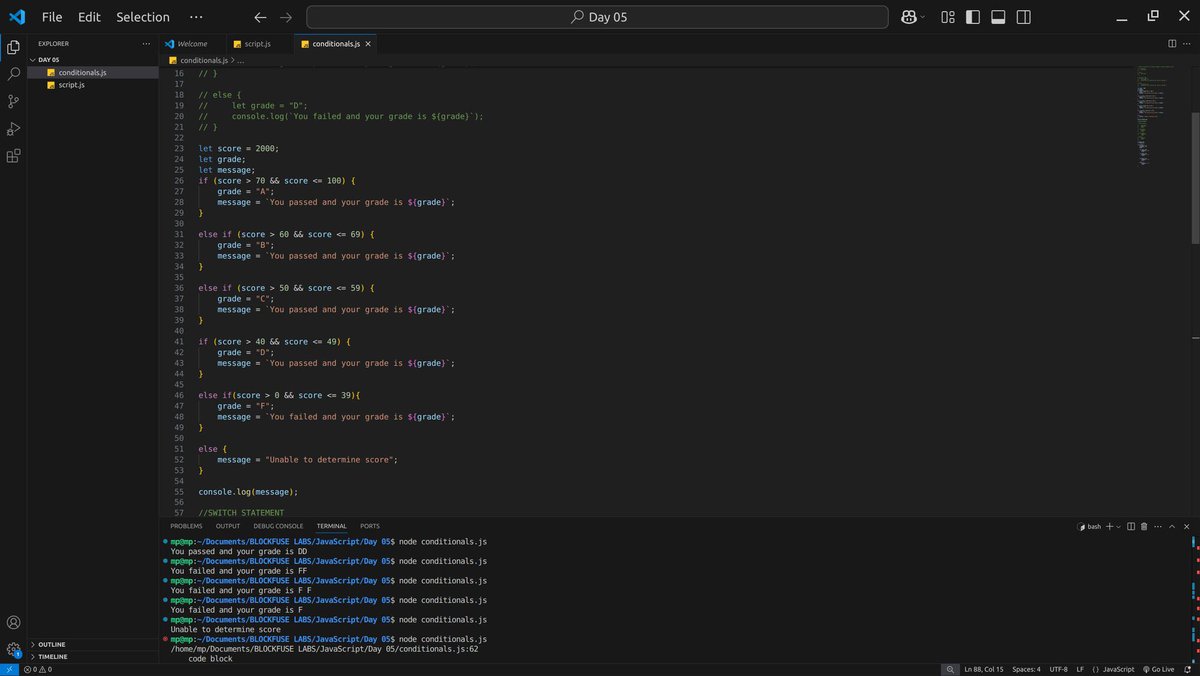Open the title bar more menus ellipsis
Image resolution: width=1200 pixels, height=676 pixels.
tap(196, 17)
